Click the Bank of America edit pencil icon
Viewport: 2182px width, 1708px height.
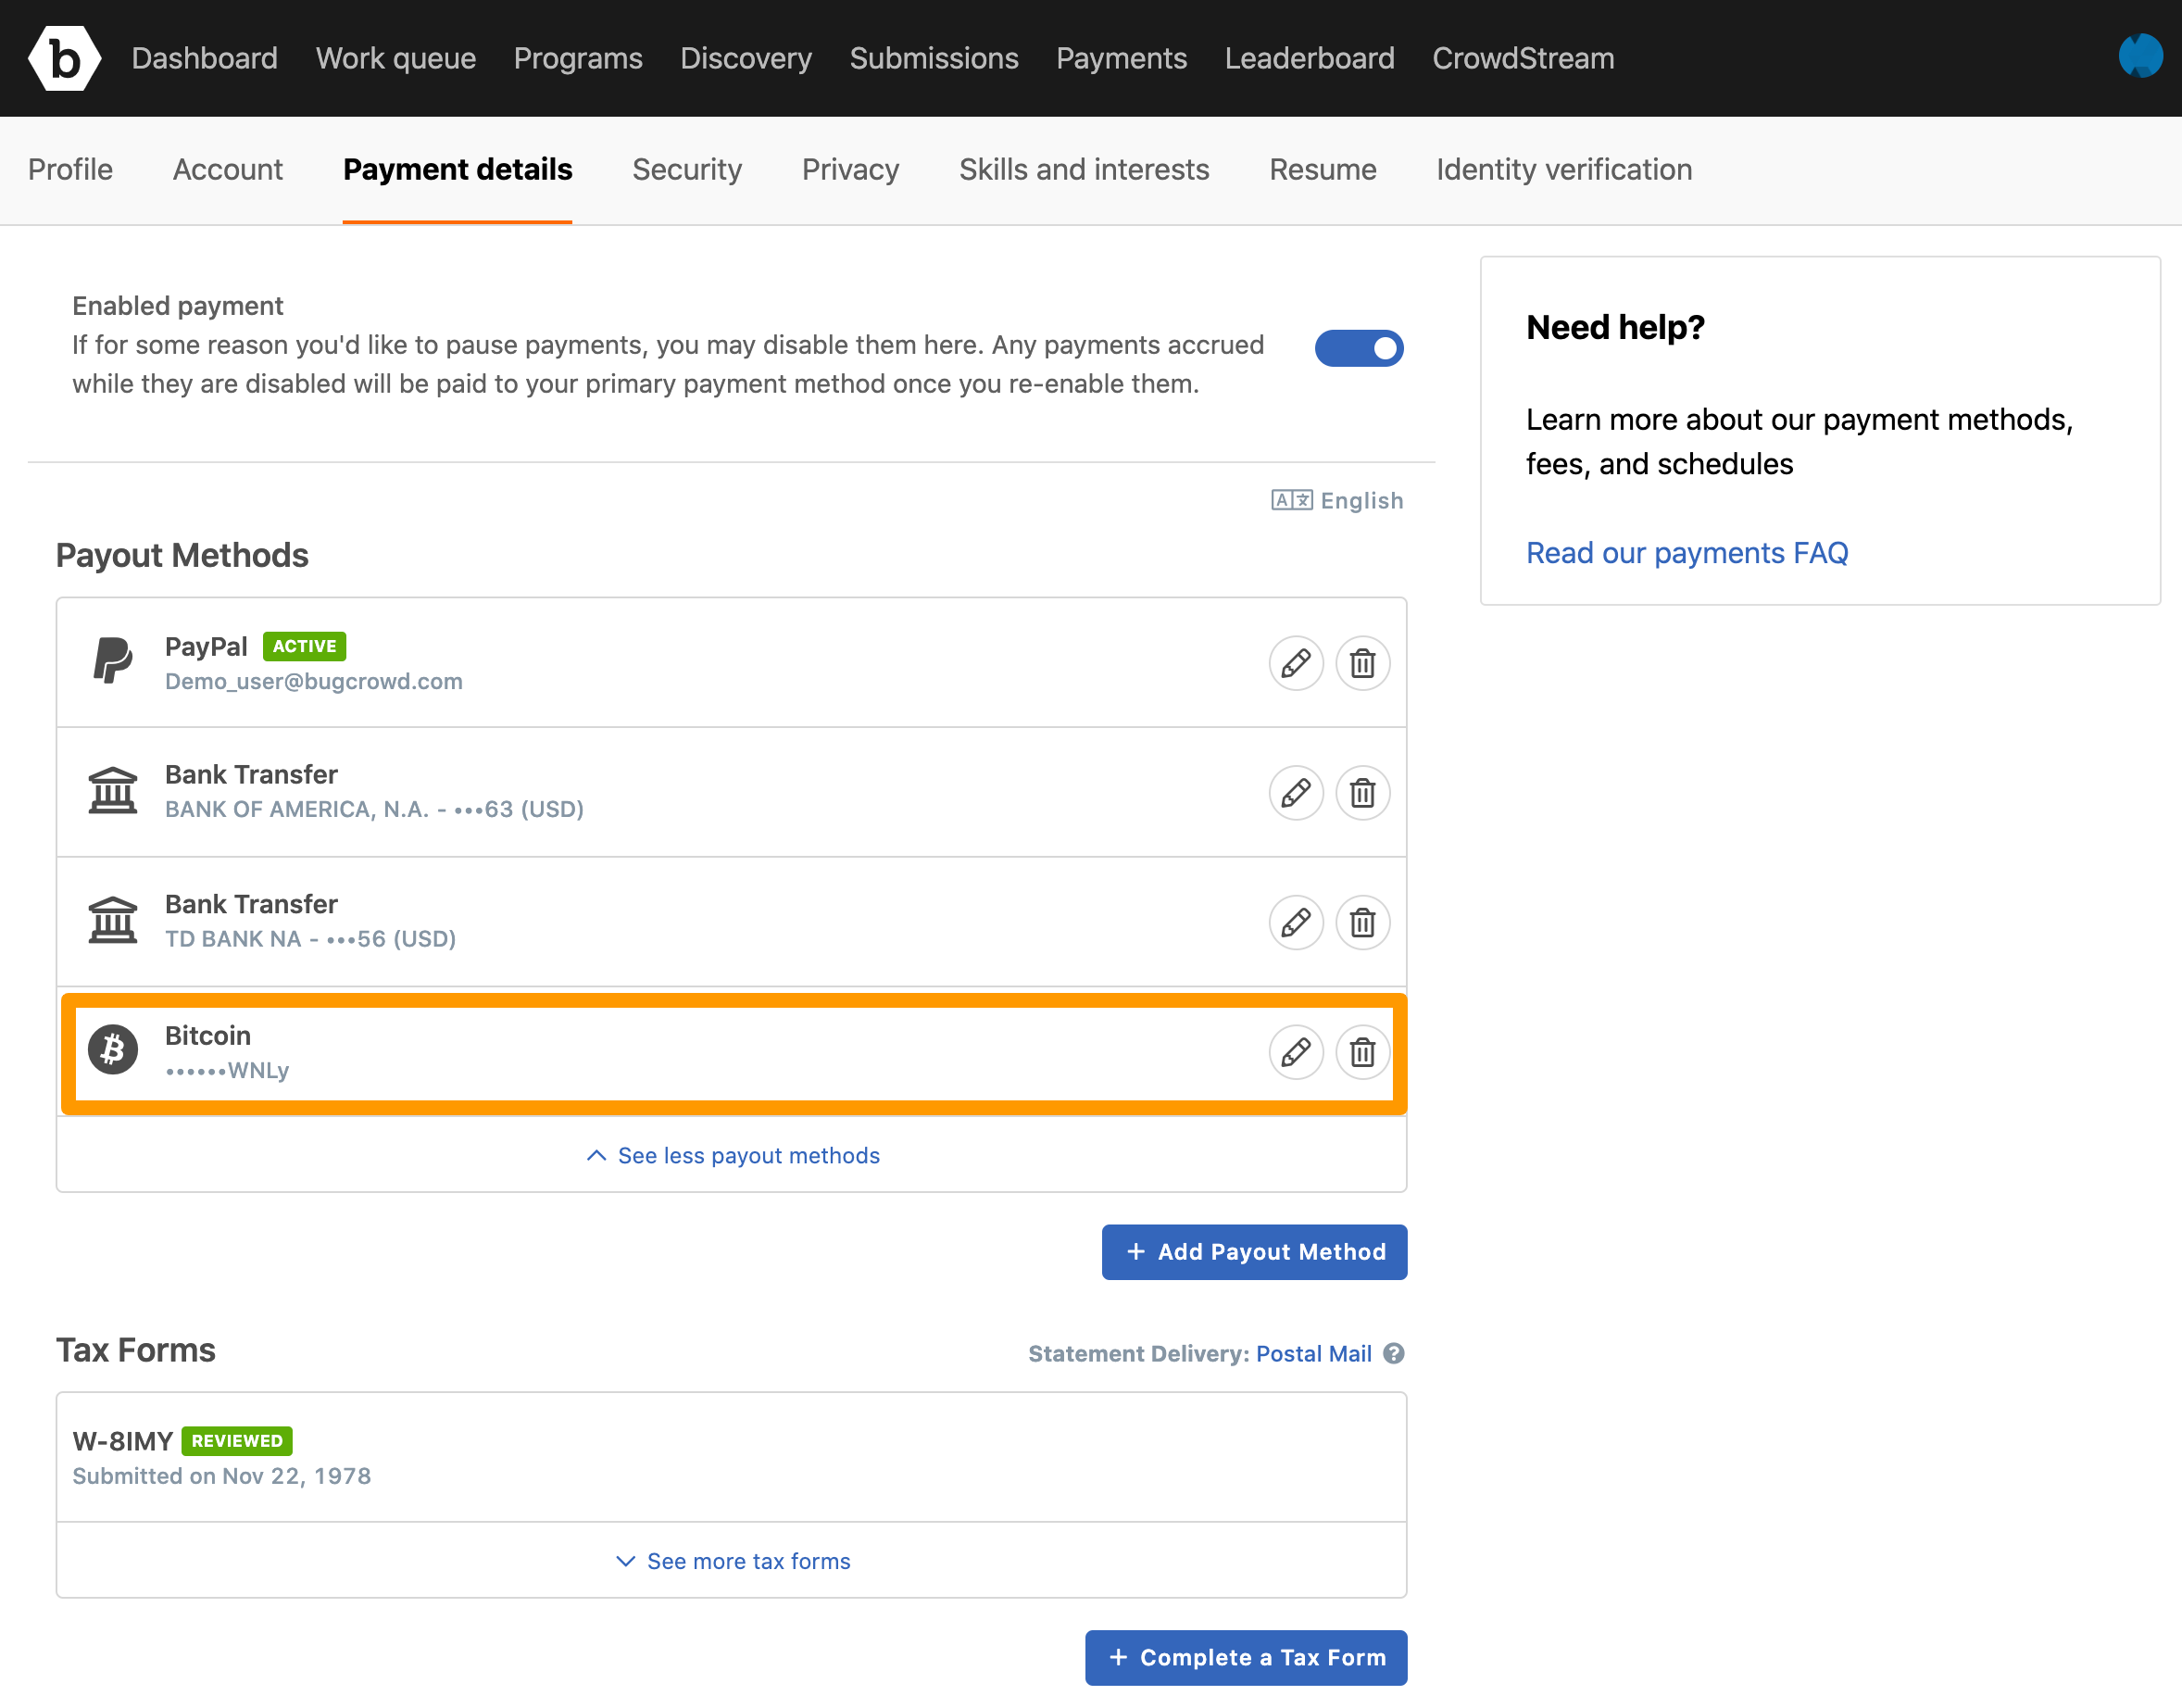click(1295, 792)
